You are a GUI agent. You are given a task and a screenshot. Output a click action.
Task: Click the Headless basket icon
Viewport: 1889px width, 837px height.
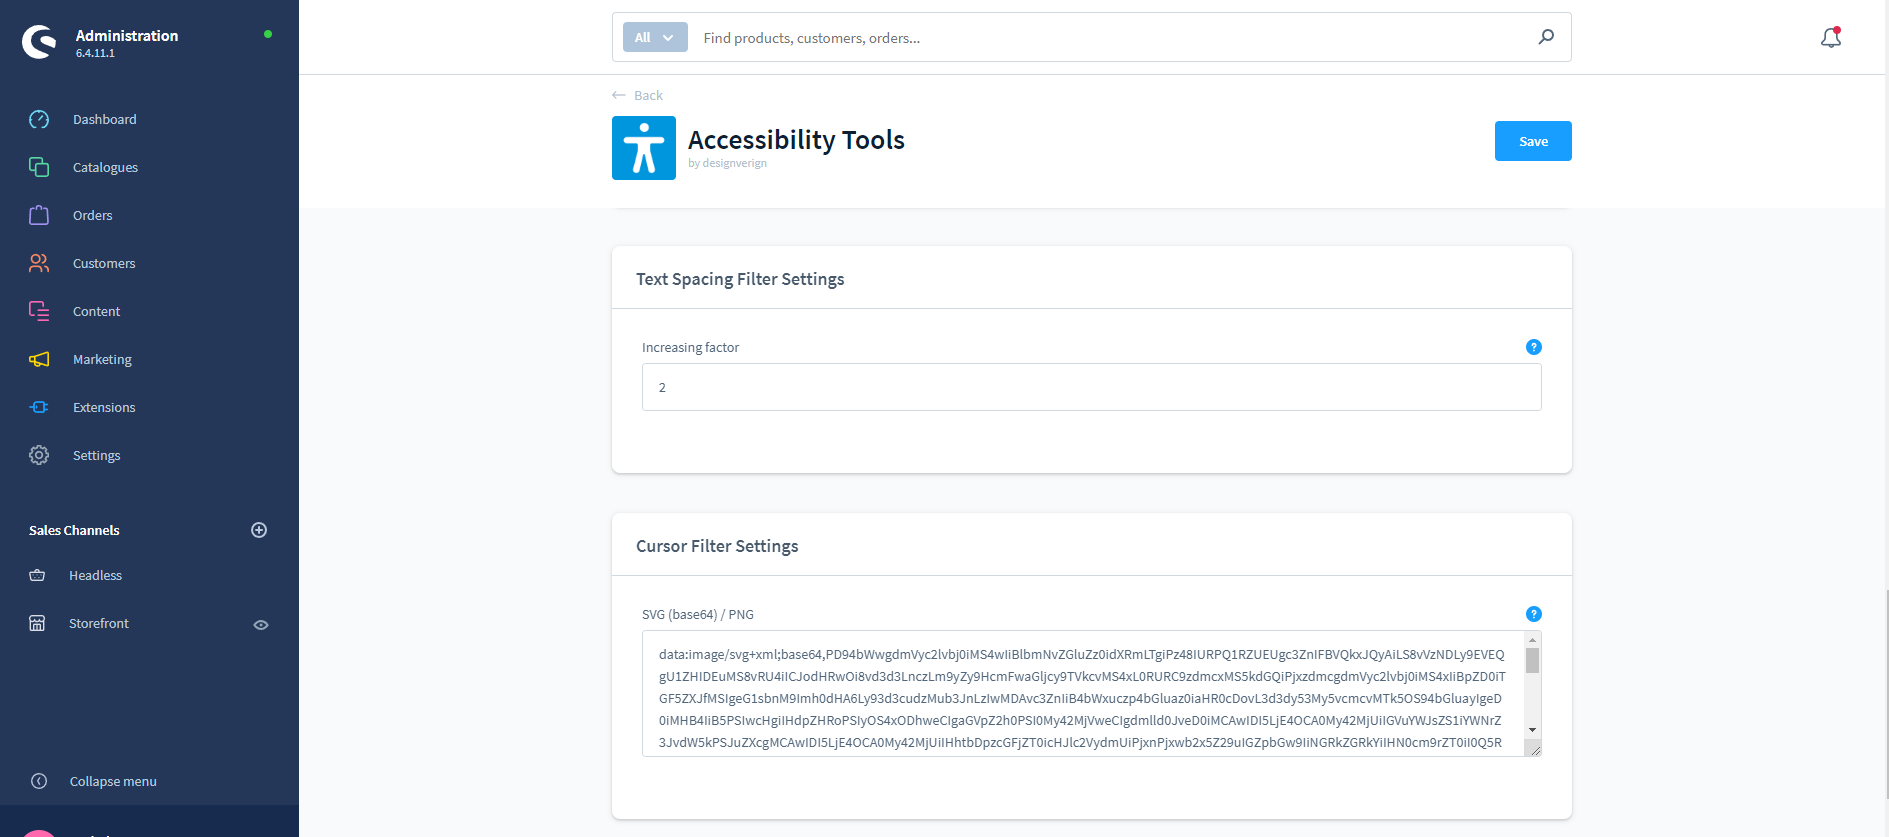[37, 575]
